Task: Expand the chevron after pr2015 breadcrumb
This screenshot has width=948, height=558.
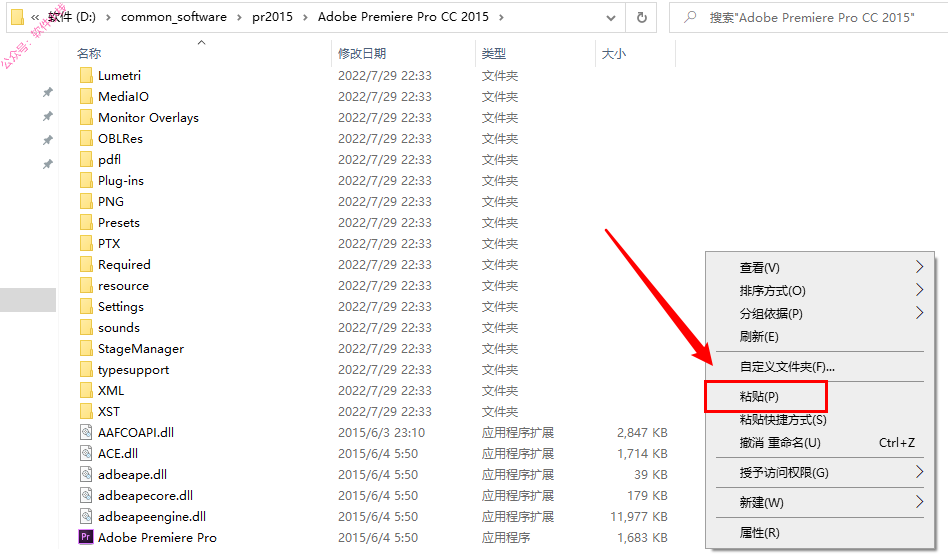Action: 305,17
